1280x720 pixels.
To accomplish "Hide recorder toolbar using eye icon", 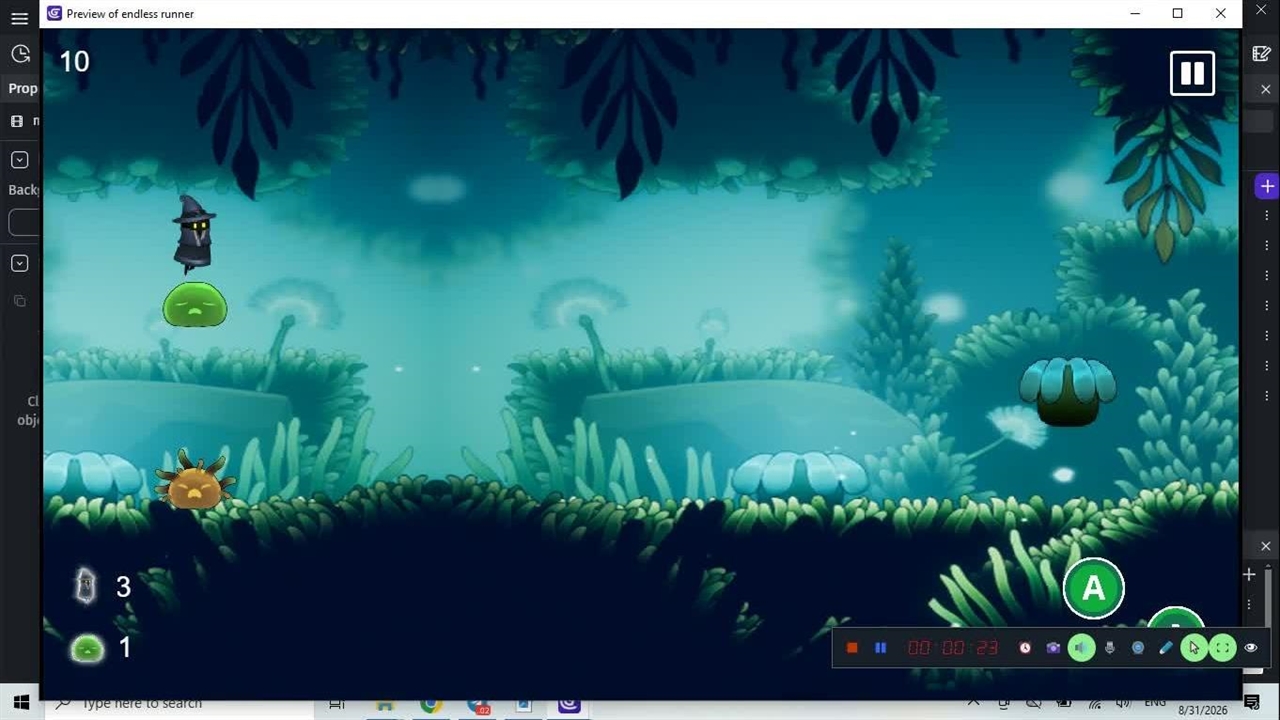I will (x=1250, y=648).
